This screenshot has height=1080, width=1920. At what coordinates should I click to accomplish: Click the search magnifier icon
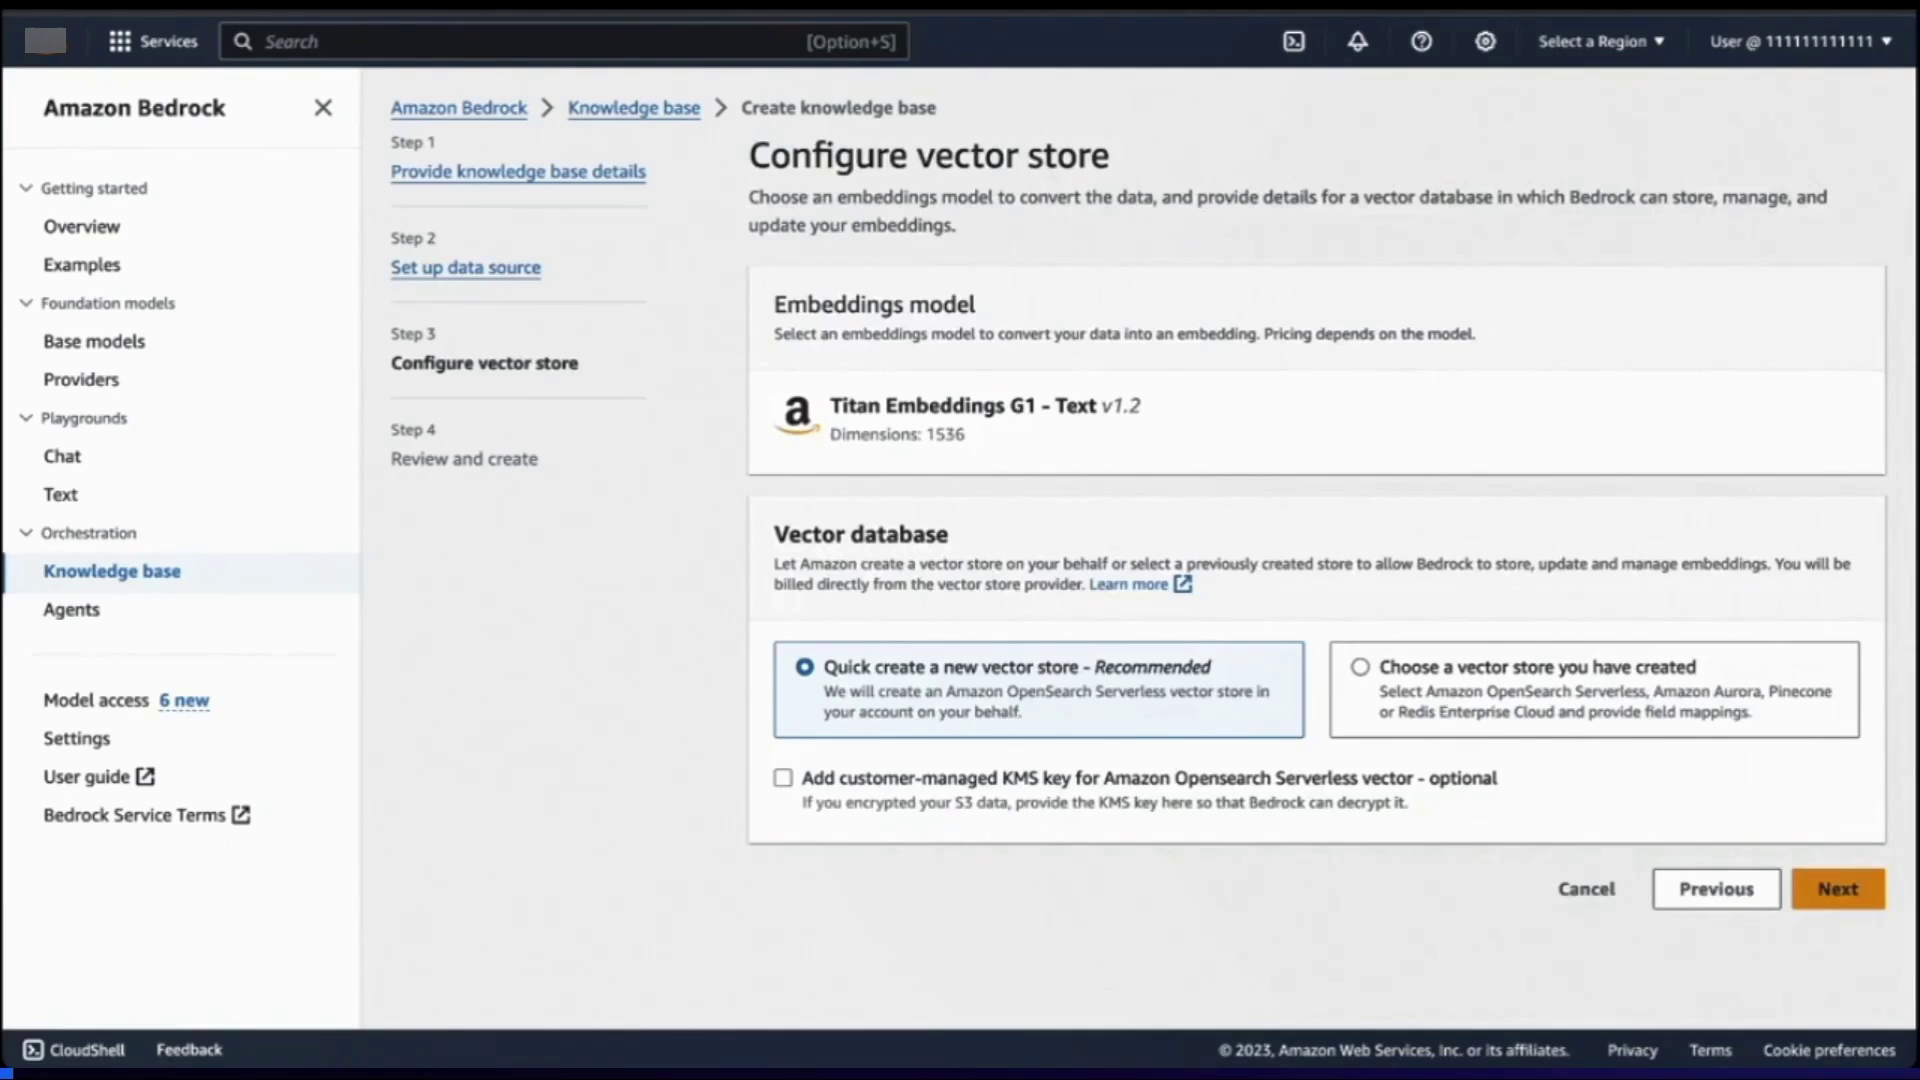coord(243,41)
